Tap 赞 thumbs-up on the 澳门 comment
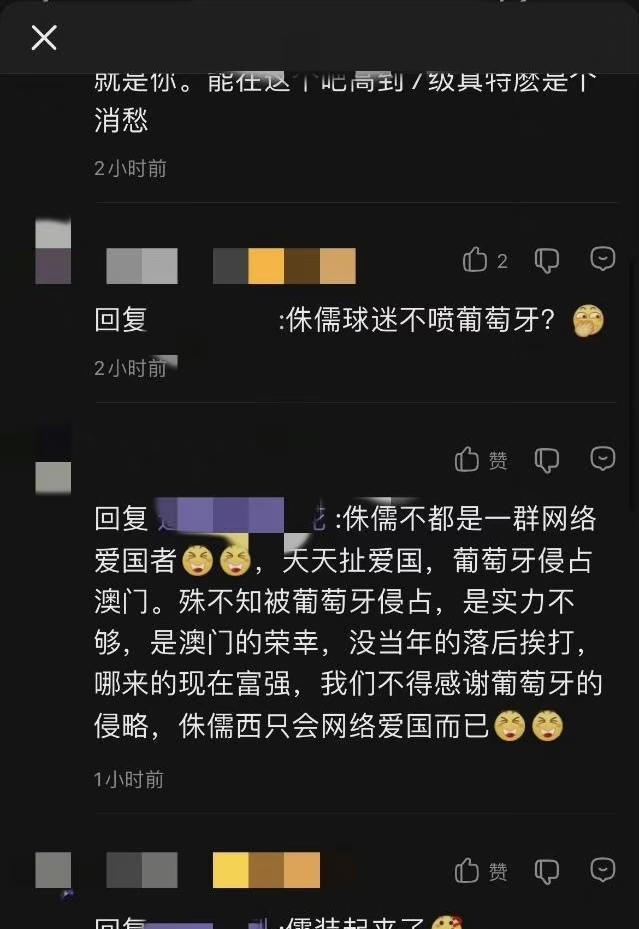Viewport: 639px width, 929px height. click(481, 459)
